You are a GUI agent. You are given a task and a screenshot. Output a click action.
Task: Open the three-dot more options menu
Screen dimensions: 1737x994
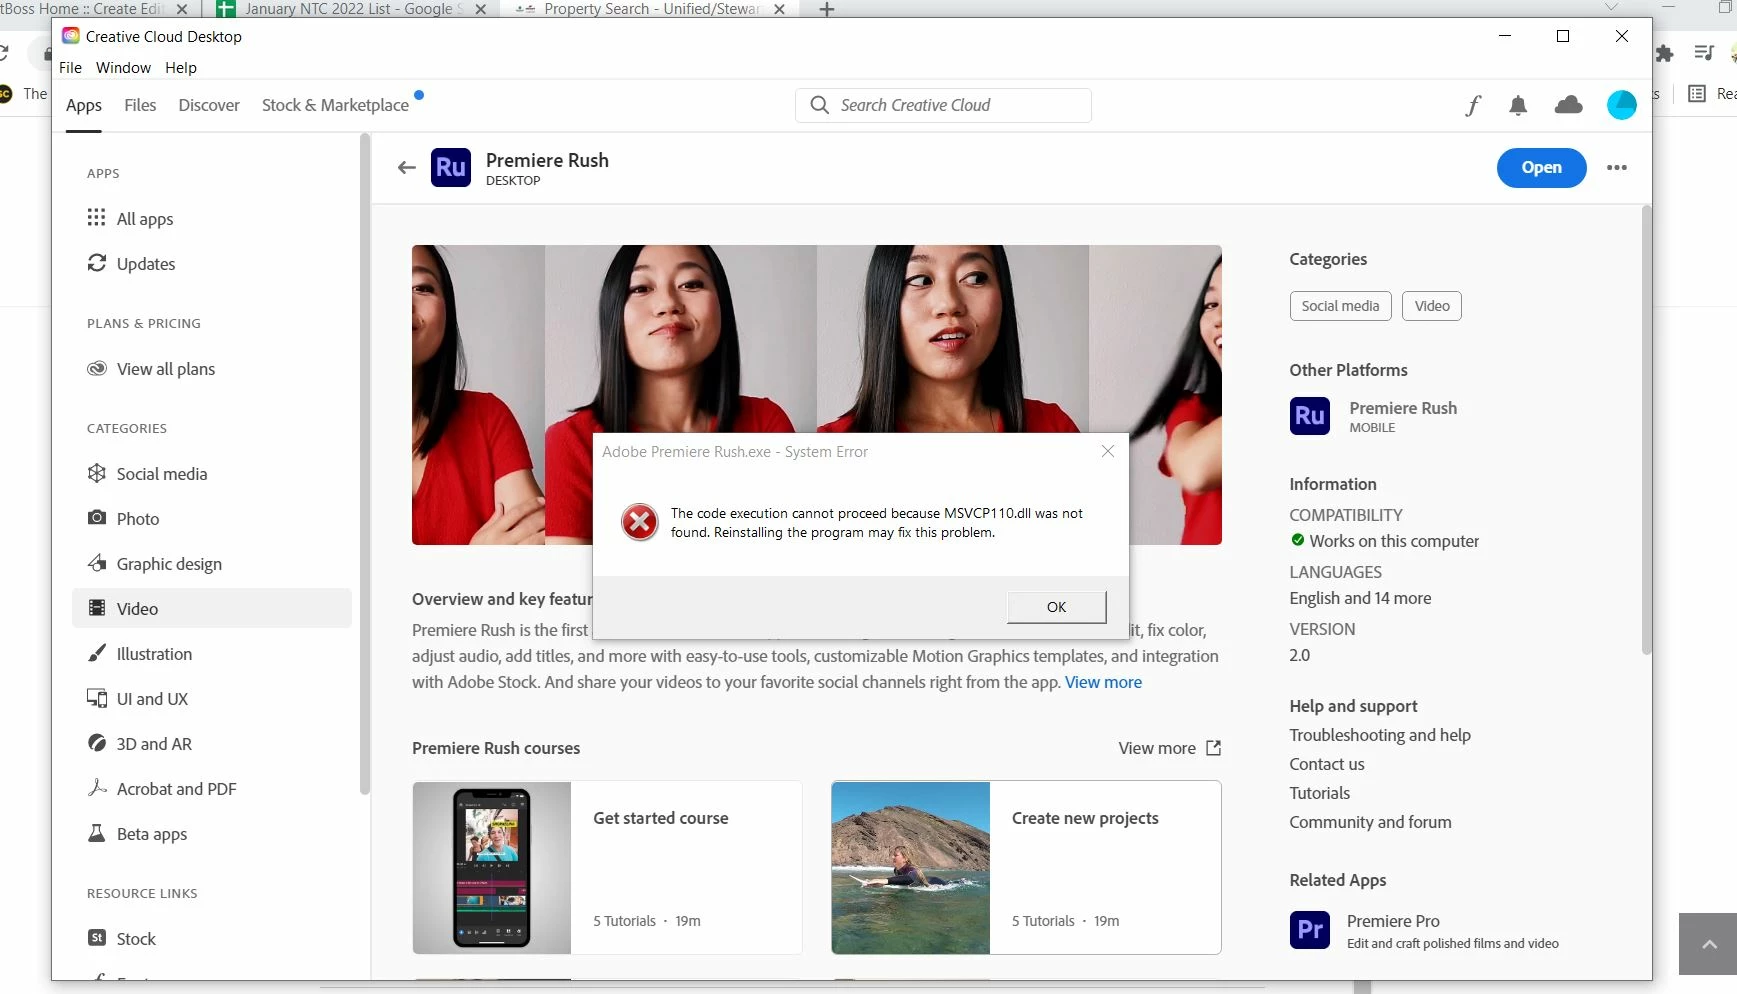click(1616, 167)
